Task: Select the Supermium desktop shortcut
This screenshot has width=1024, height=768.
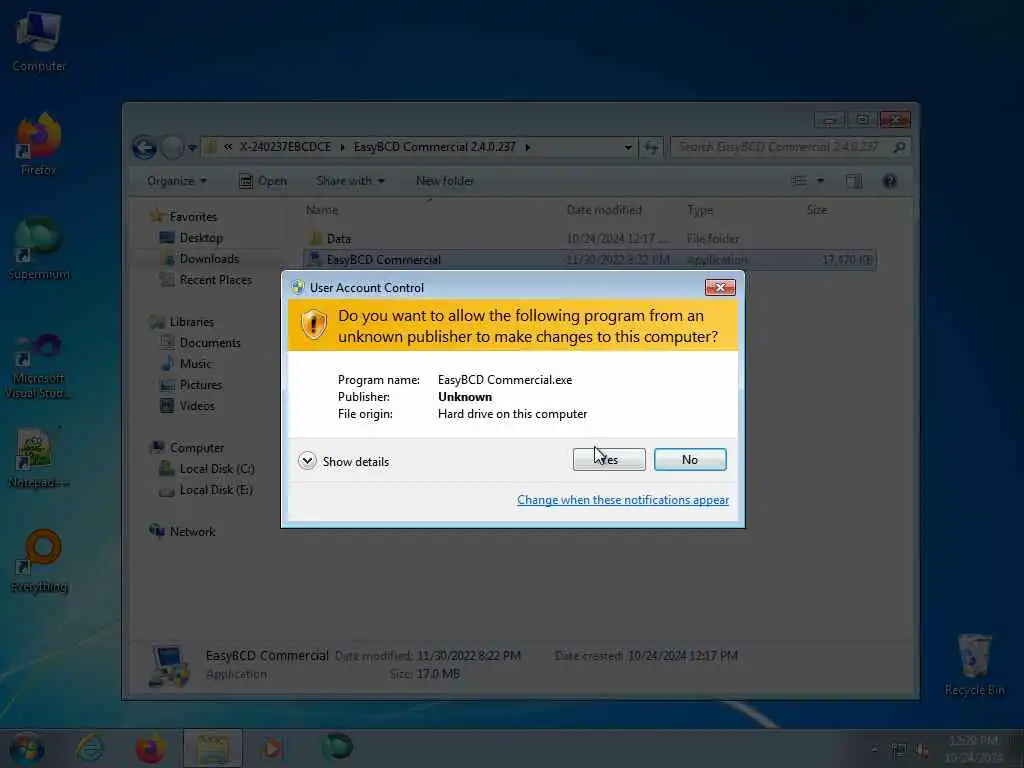Action: 39,249
